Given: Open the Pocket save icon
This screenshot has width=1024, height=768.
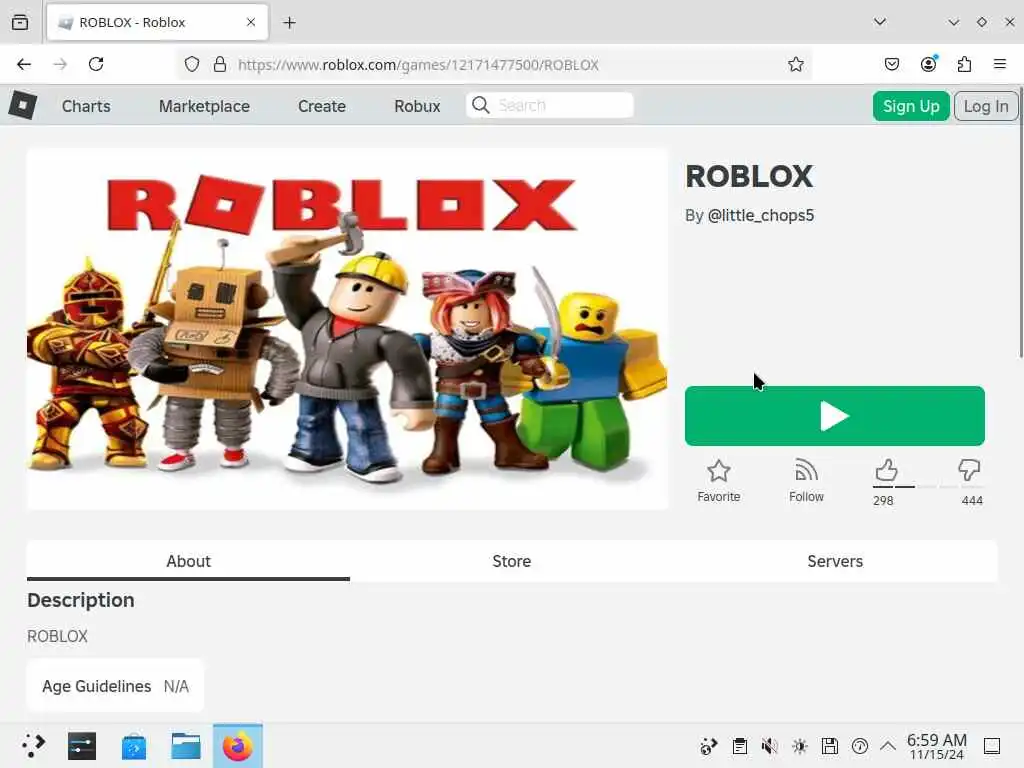Looking at the screenshot, I should pos(891,64).
